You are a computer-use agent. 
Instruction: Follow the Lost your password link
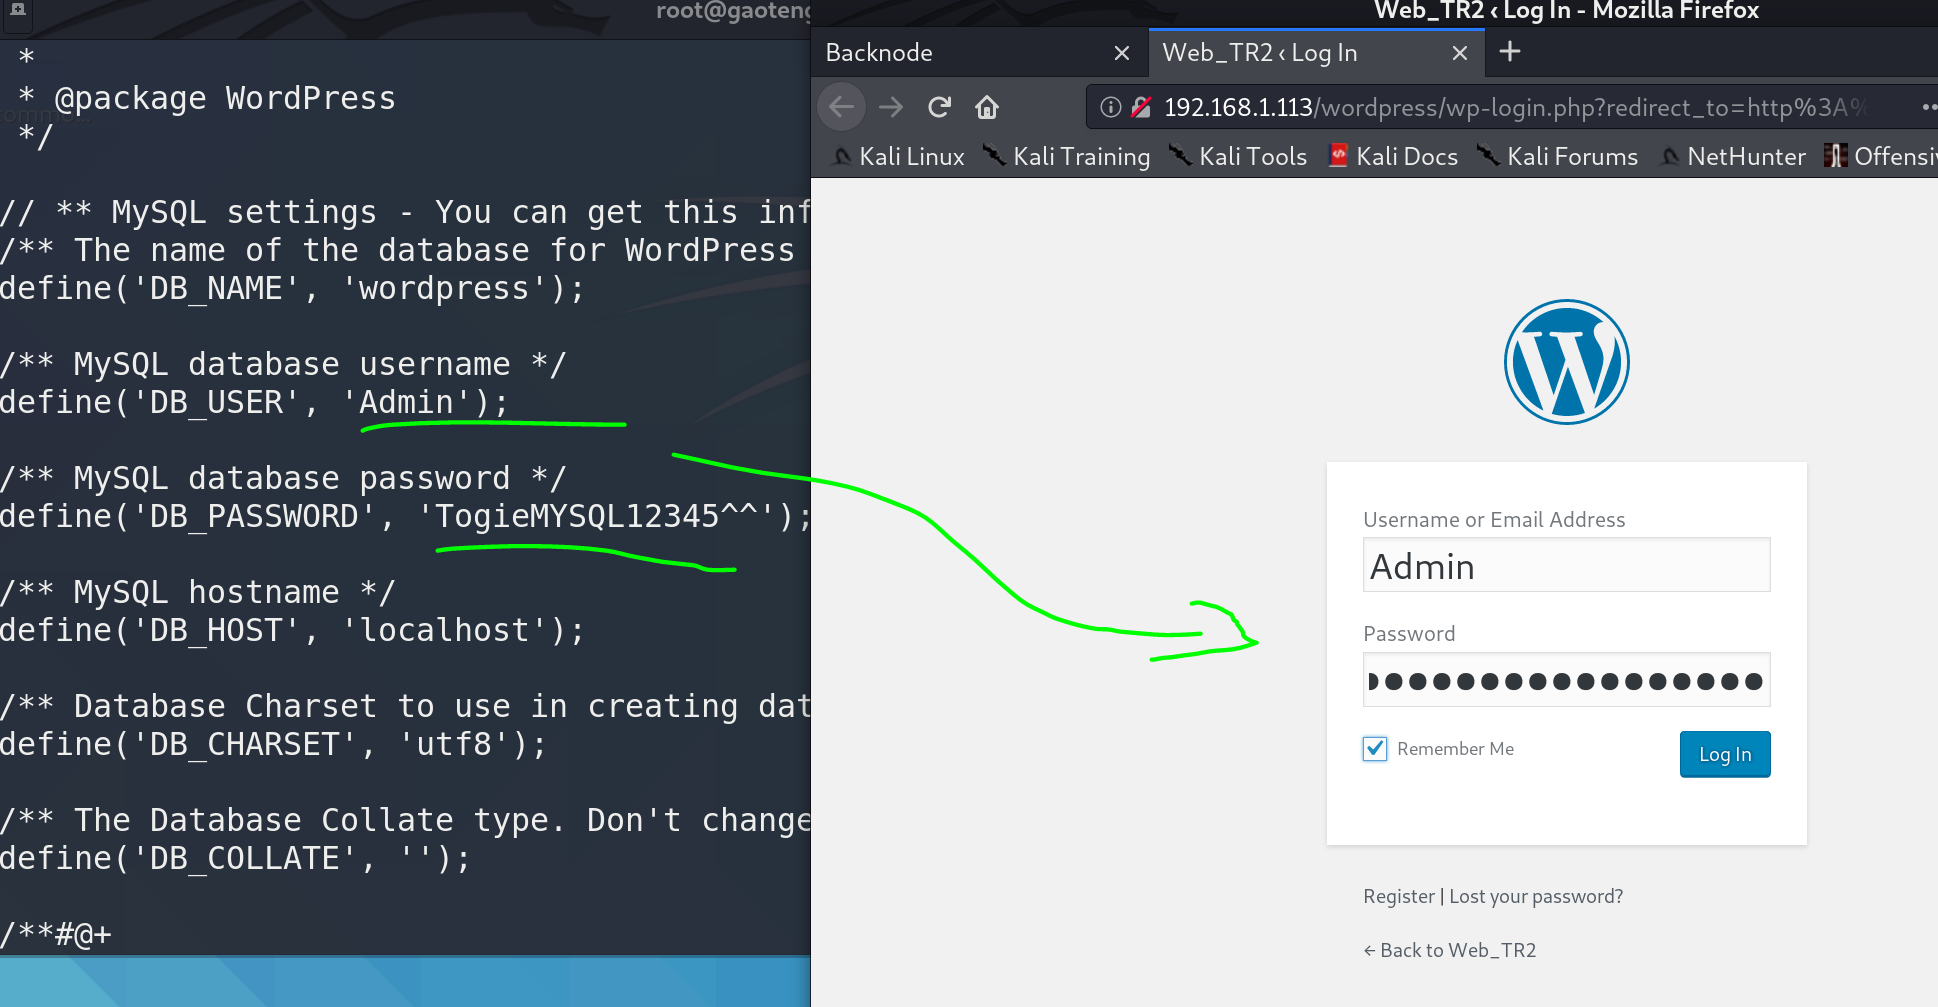[1536, 896]
